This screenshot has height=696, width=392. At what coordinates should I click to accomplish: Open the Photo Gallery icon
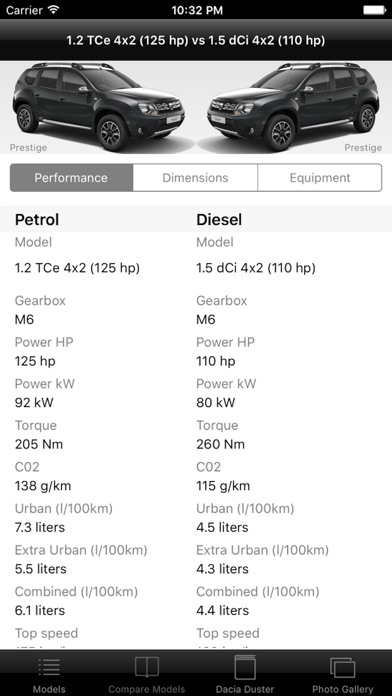(342, 668)
